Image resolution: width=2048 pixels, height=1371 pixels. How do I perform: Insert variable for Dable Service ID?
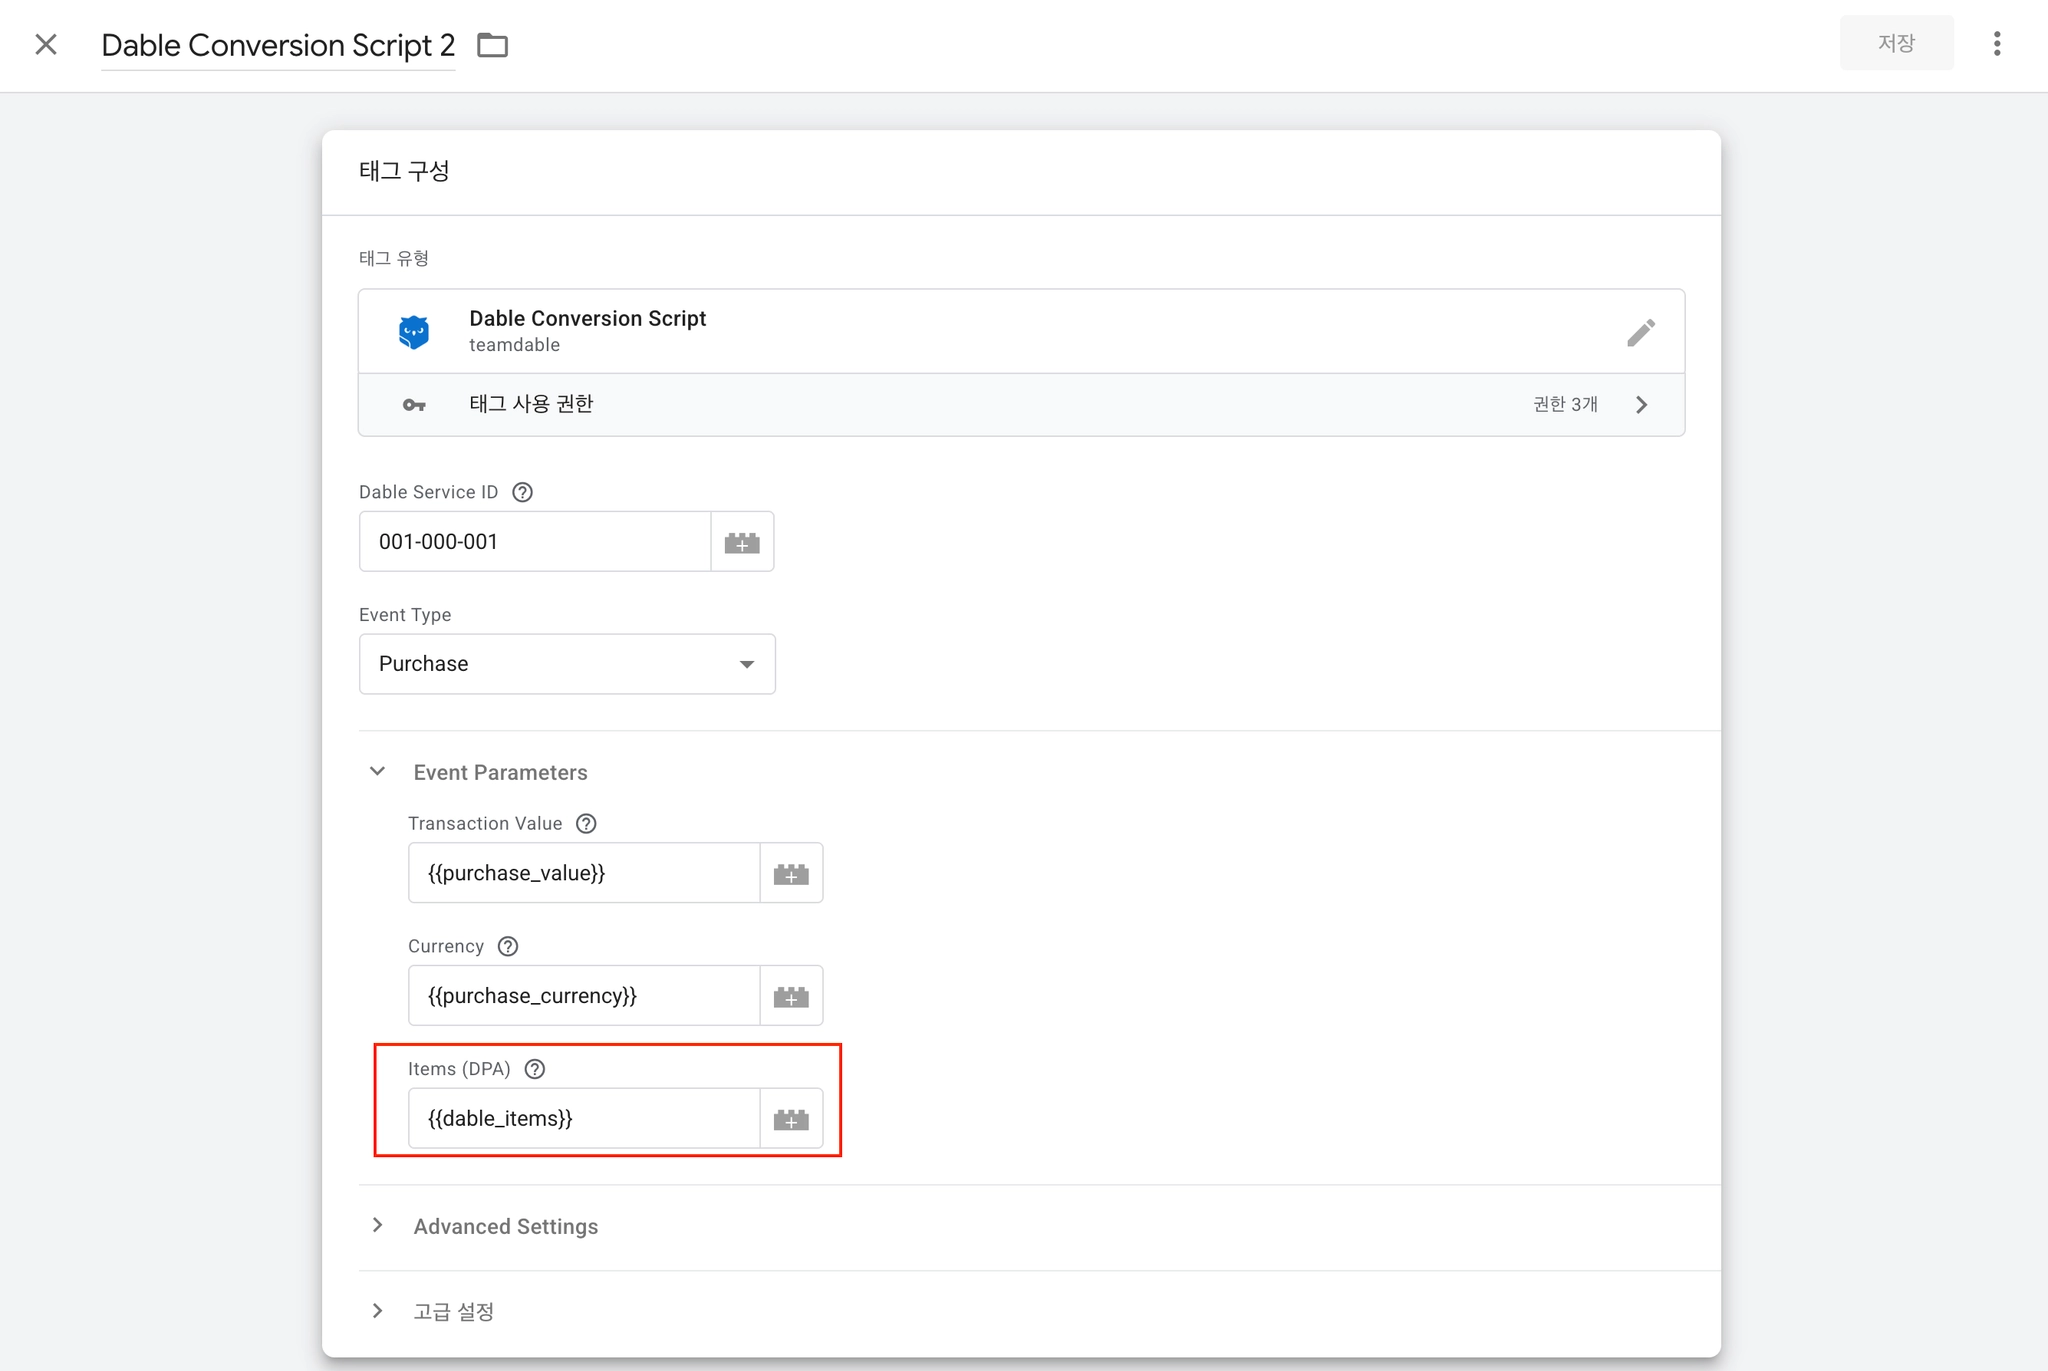click(x=742, y=542)
